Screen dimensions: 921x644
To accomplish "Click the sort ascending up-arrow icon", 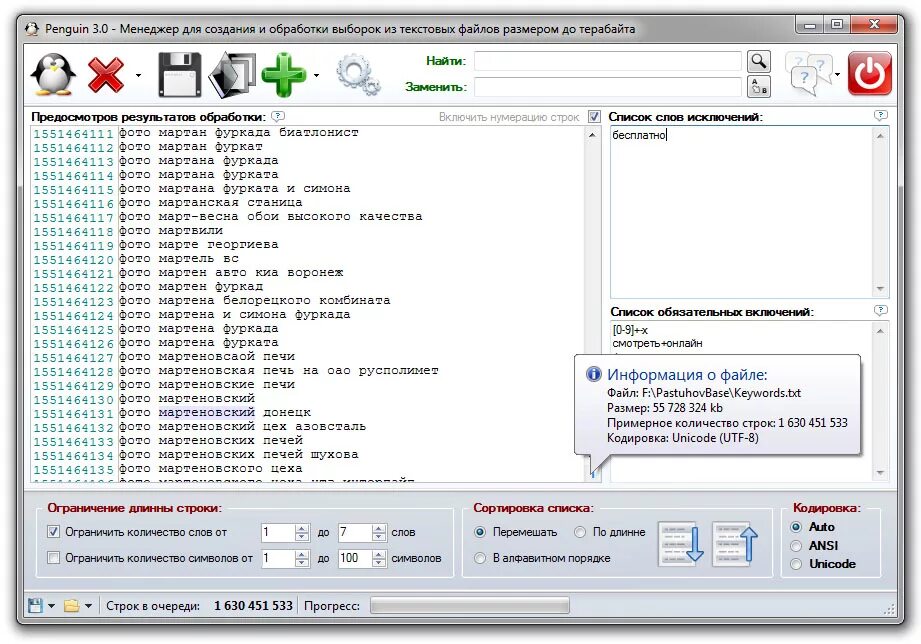I will (734, 544).
